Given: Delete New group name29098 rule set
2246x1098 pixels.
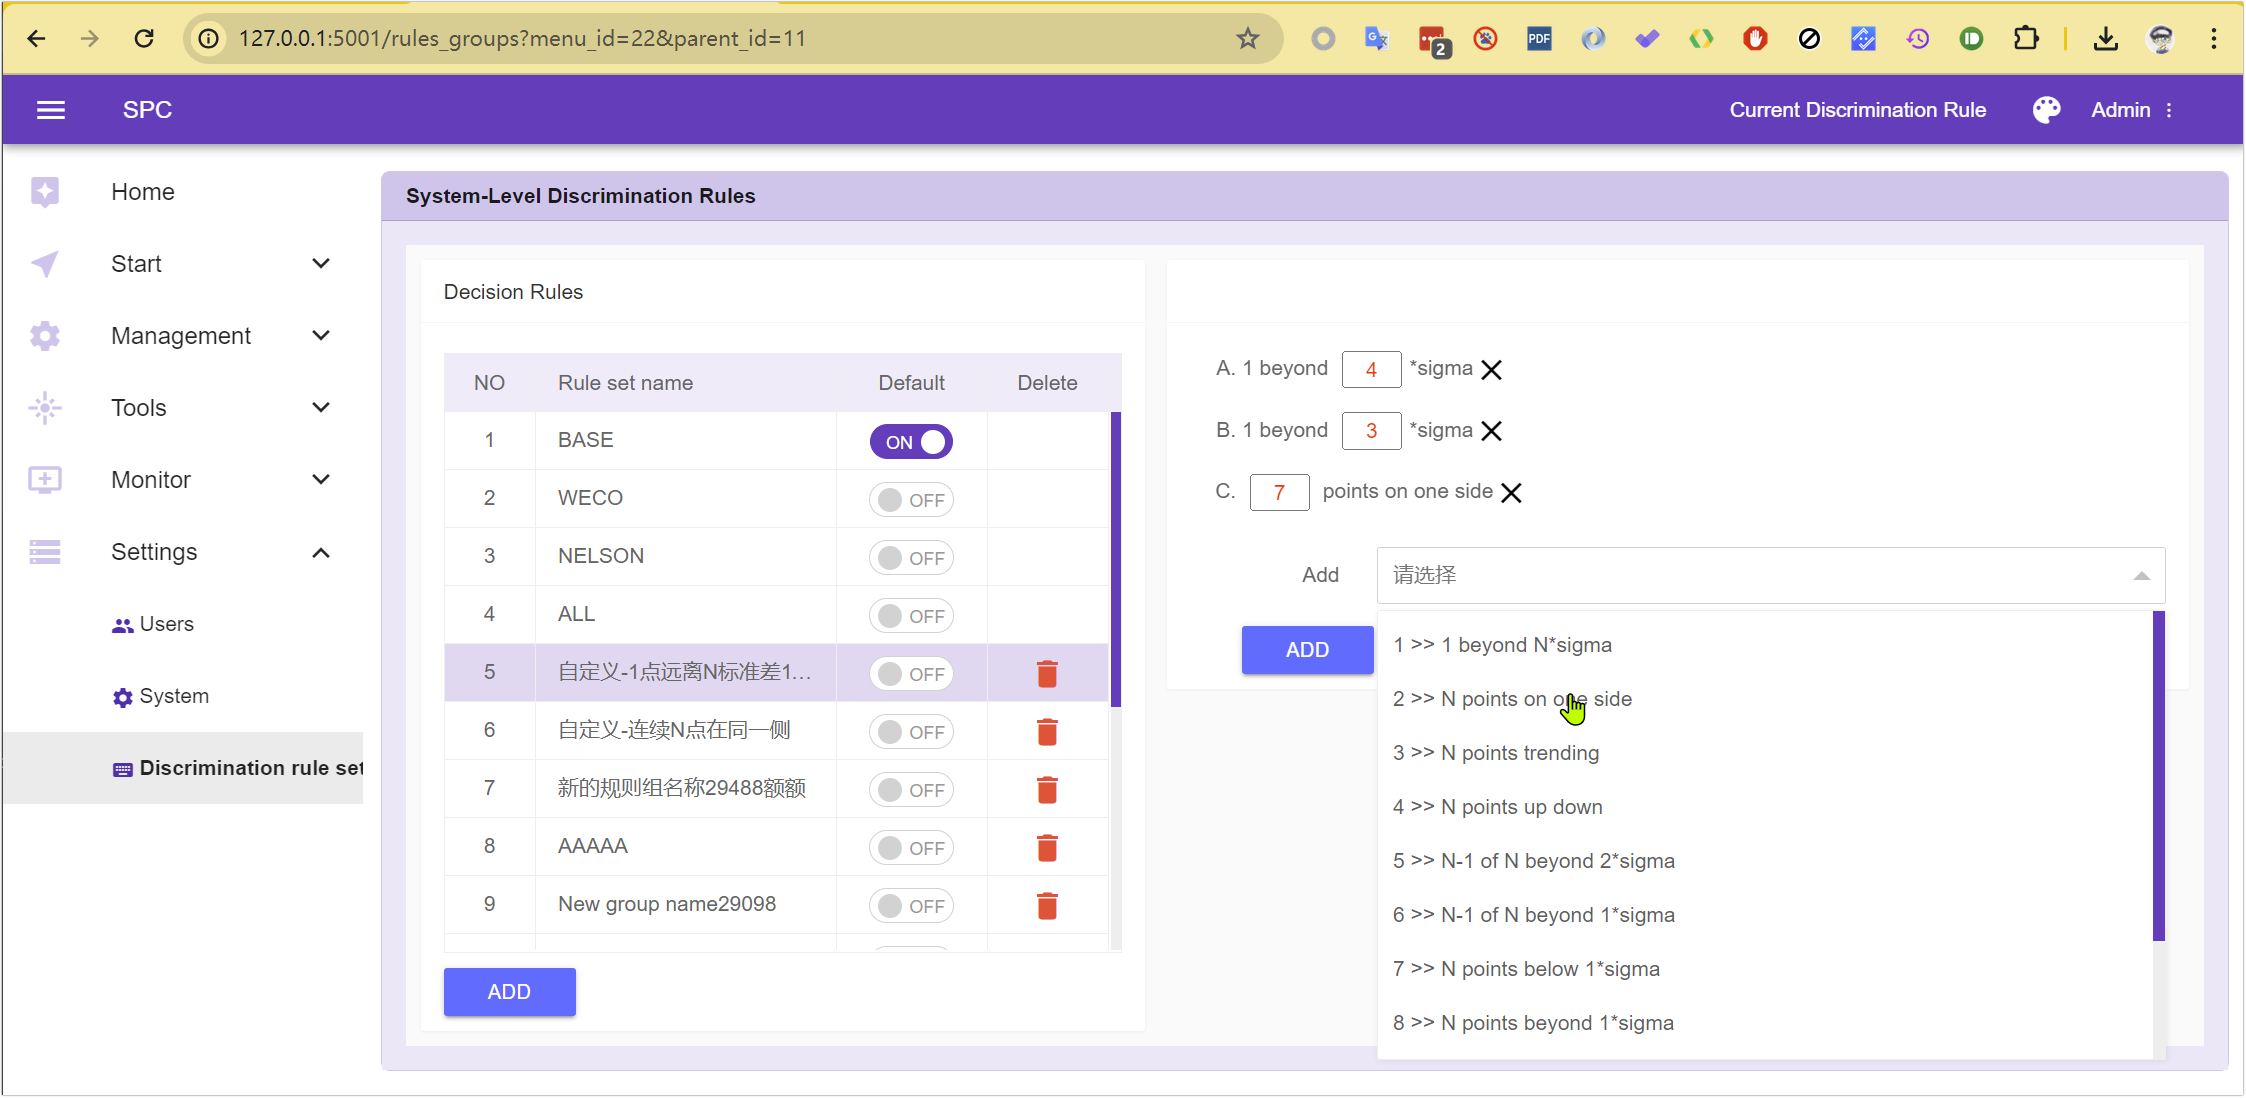Looking at the screenshot, I should (1047, 906).
